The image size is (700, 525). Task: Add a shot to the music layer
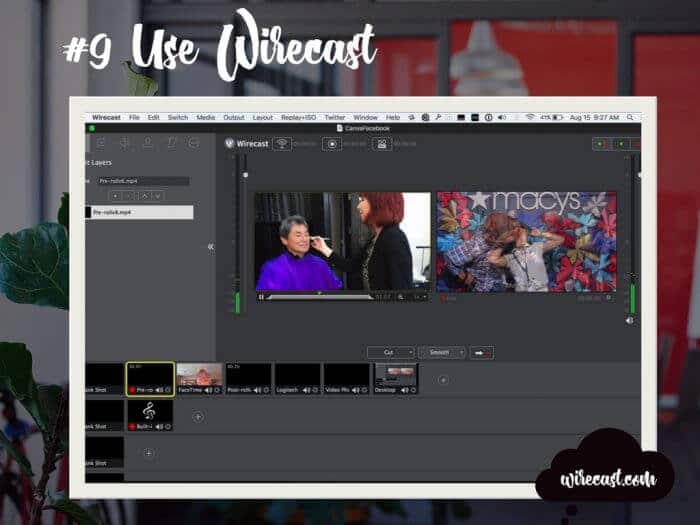point(197,416)
